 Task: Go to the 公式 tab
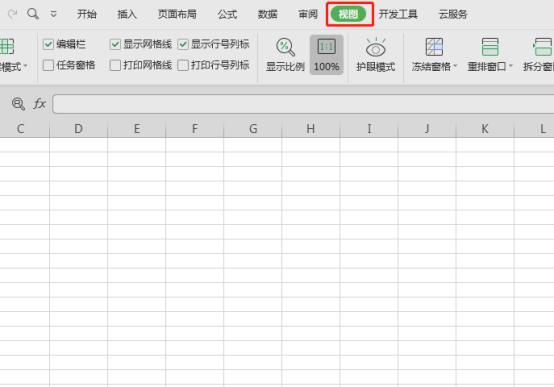227,14
